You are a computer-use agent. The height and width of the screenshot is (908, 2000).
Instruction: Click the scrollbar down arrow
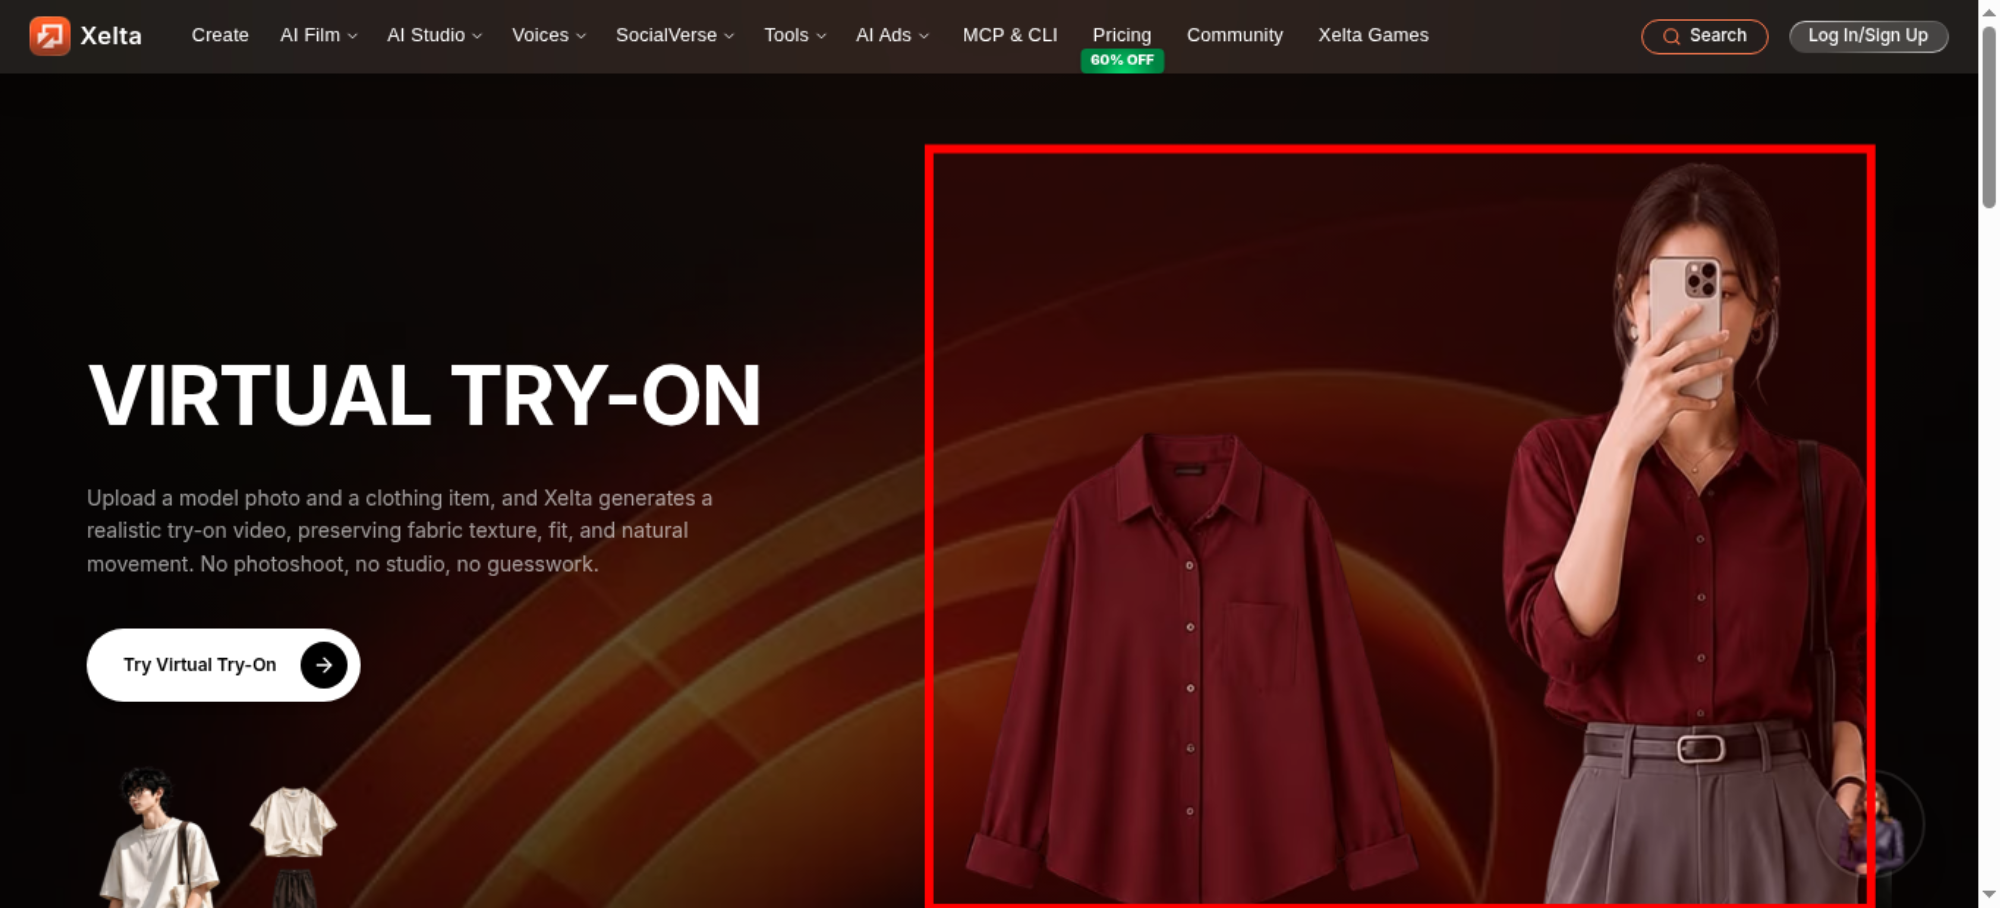click(x=1989, y=894)
